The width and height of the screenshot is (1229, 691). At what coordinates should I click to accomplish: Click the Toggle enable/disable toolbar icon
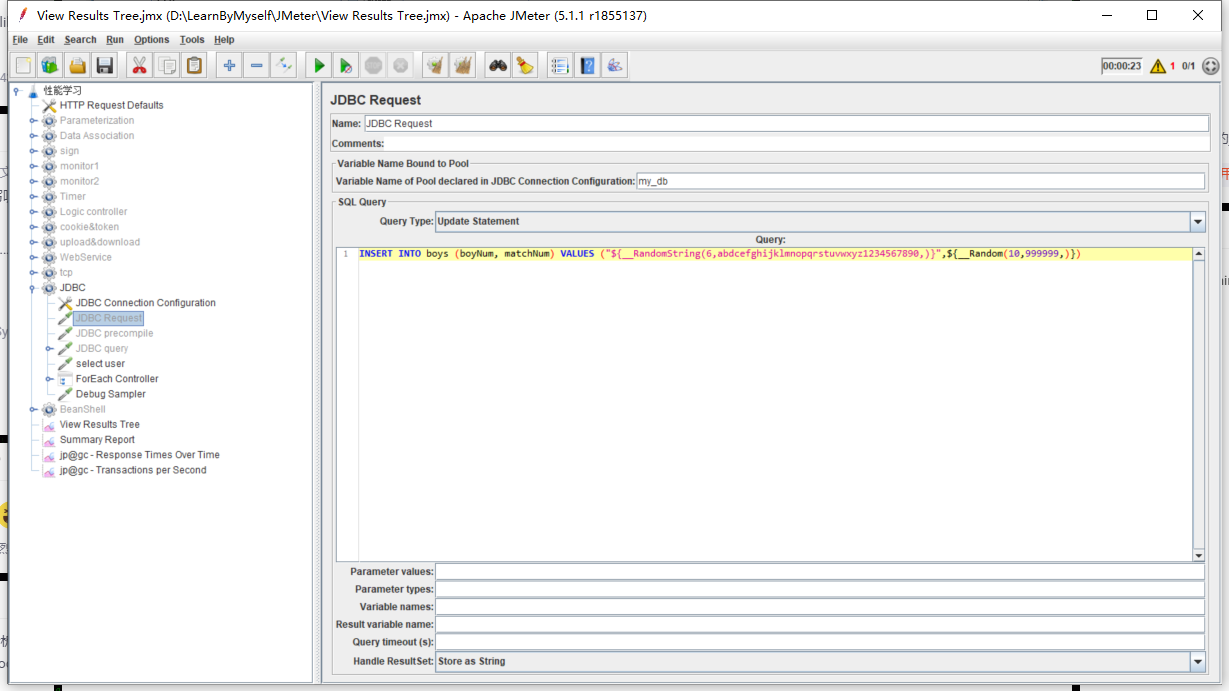coord(284,66)
